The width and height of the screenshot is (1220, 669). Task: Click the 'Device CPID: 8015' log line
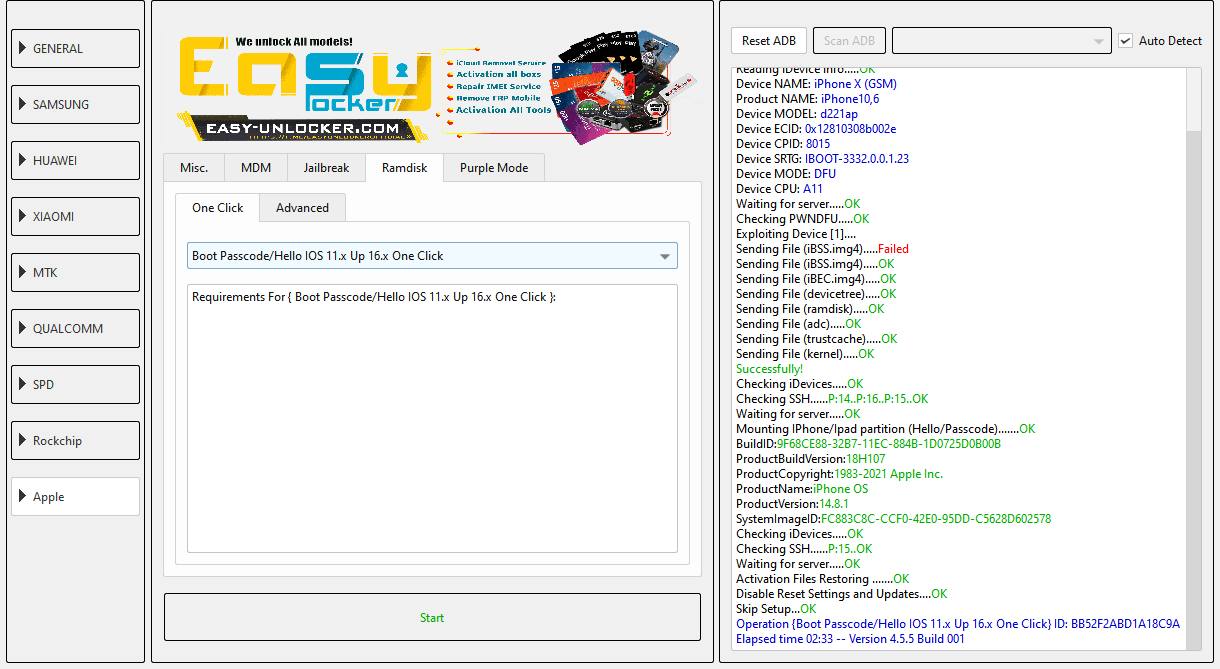(x=783, y=143)
